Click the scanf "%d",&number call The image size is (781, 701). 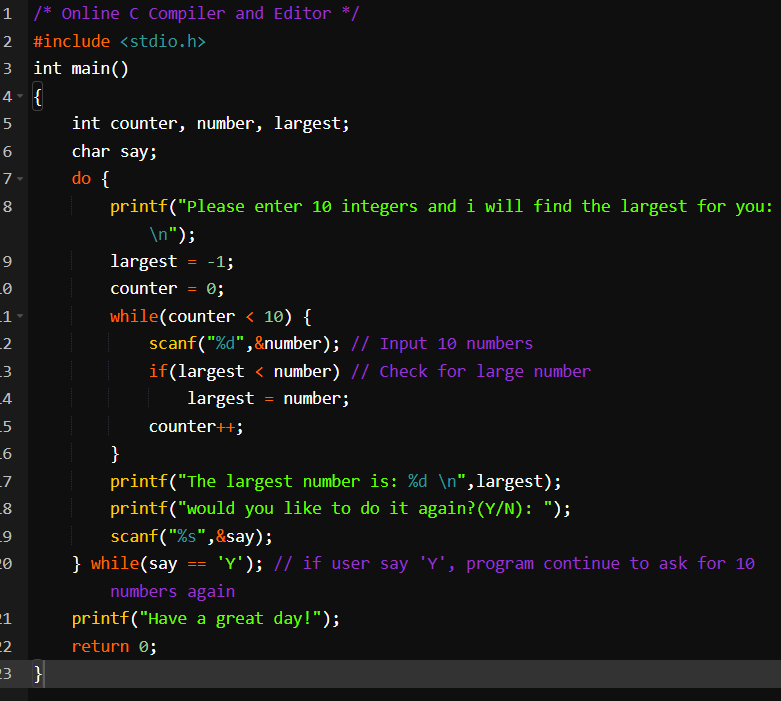[244, 344]
